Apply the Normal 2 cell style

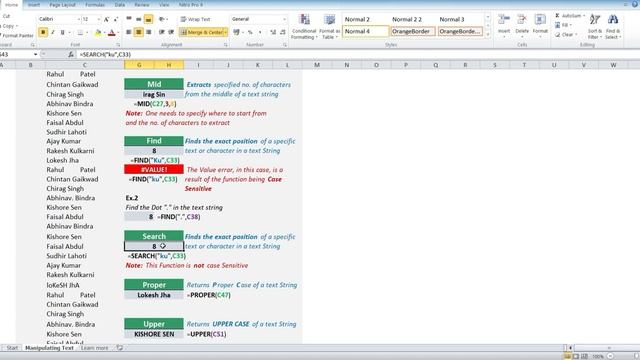(365, 19)
